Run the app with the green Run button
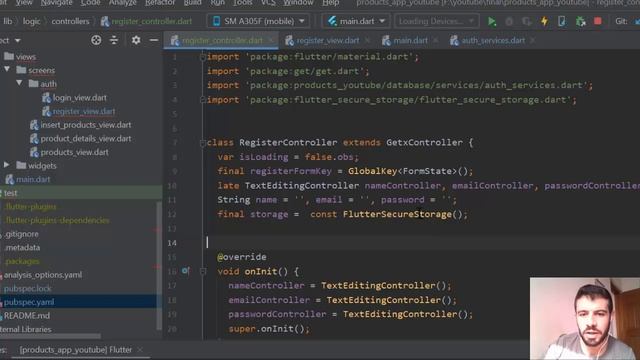Screen dimensions: 640x360 pyautogui.click(x=492, y=21)
